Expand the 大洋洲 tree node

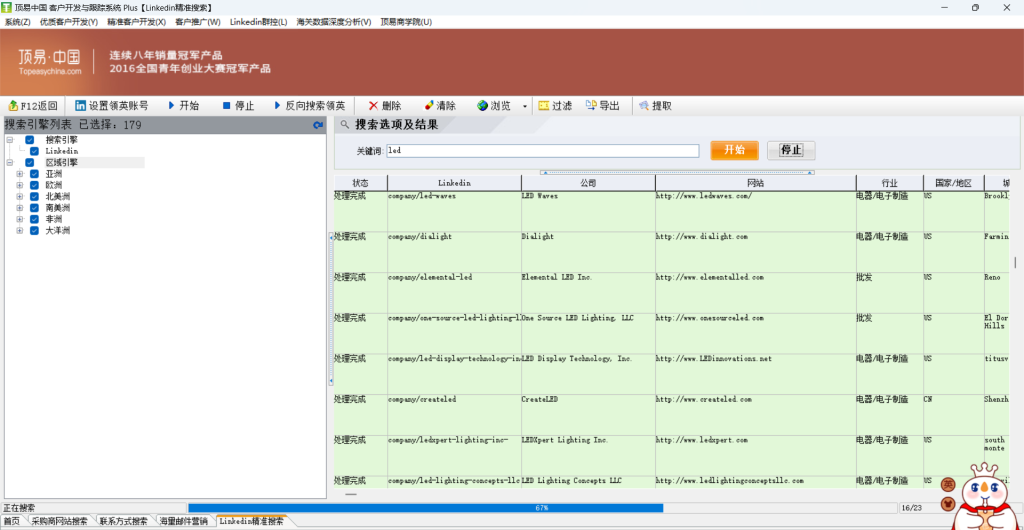pyautogui.click(x=20, y=231)
